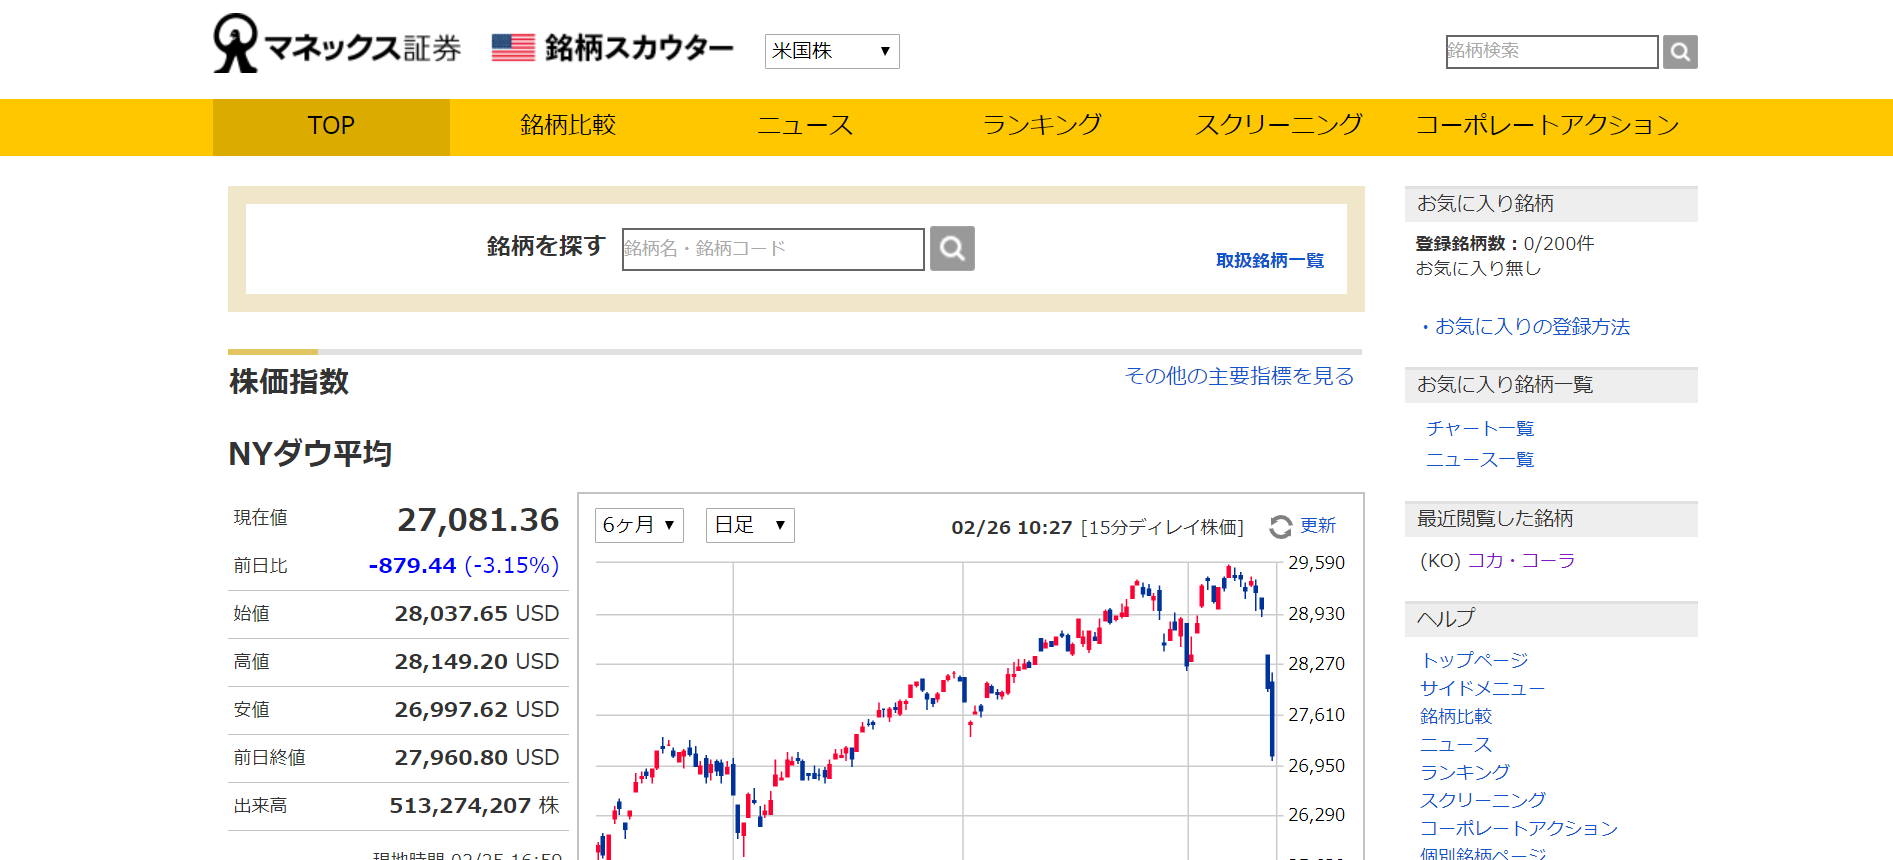Click the previous close 27,960.80 USD
1893x860 pixels.
pos(477,758)
